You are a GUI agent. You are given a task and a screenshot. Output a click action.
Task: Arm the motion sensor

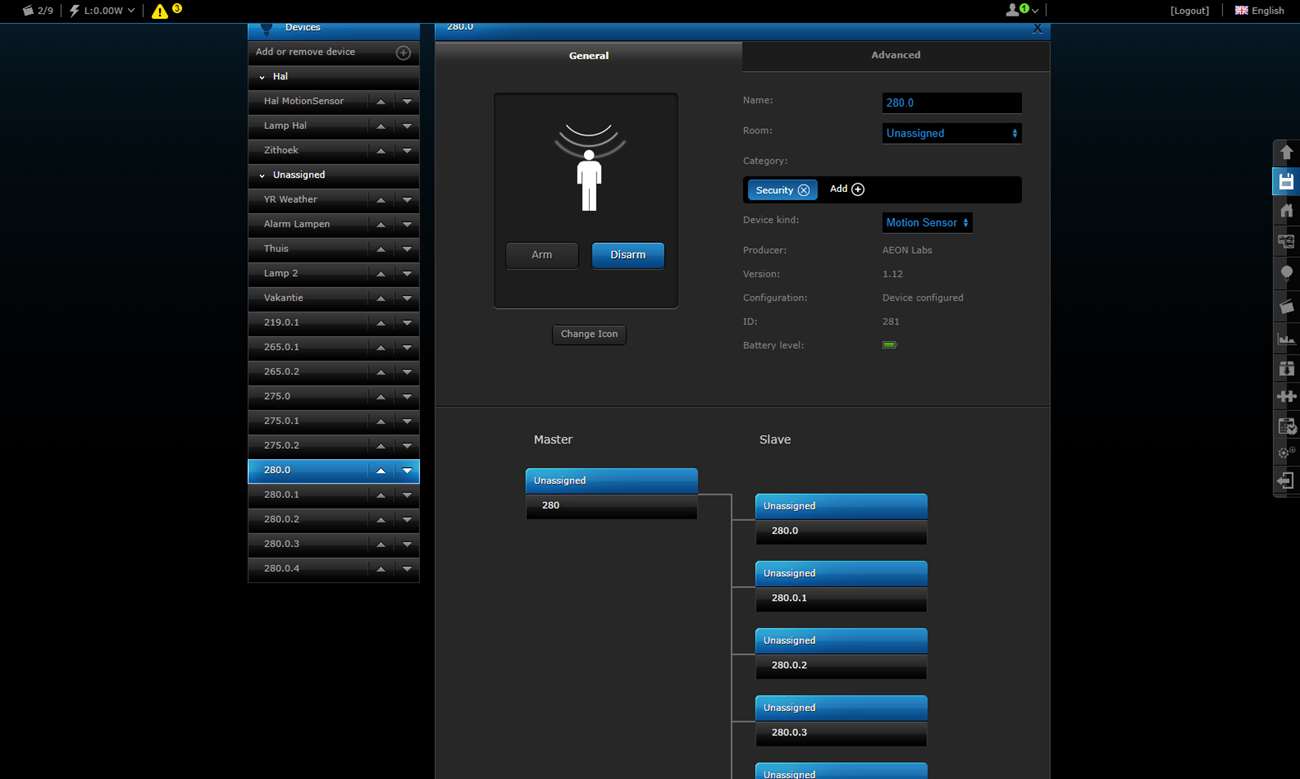541,255
